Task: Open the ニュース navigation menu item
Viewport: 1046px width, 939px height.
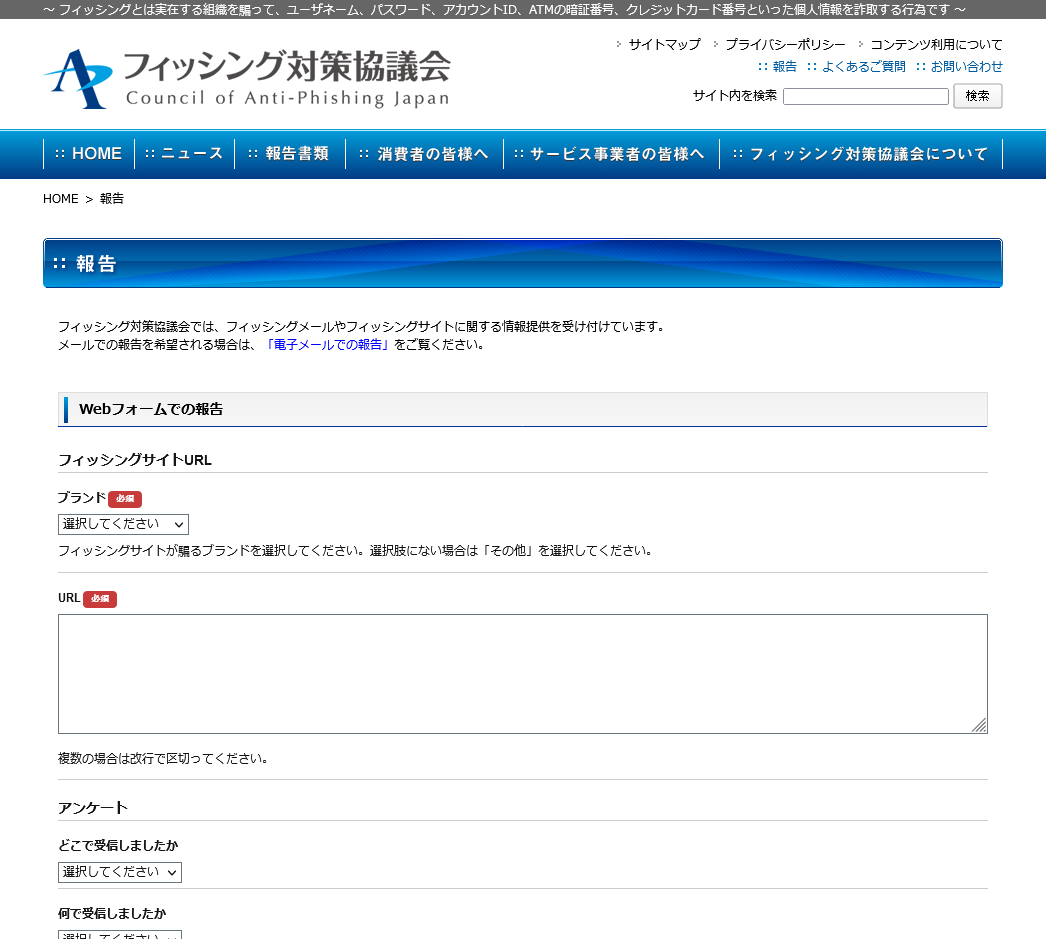Action: 184,154
